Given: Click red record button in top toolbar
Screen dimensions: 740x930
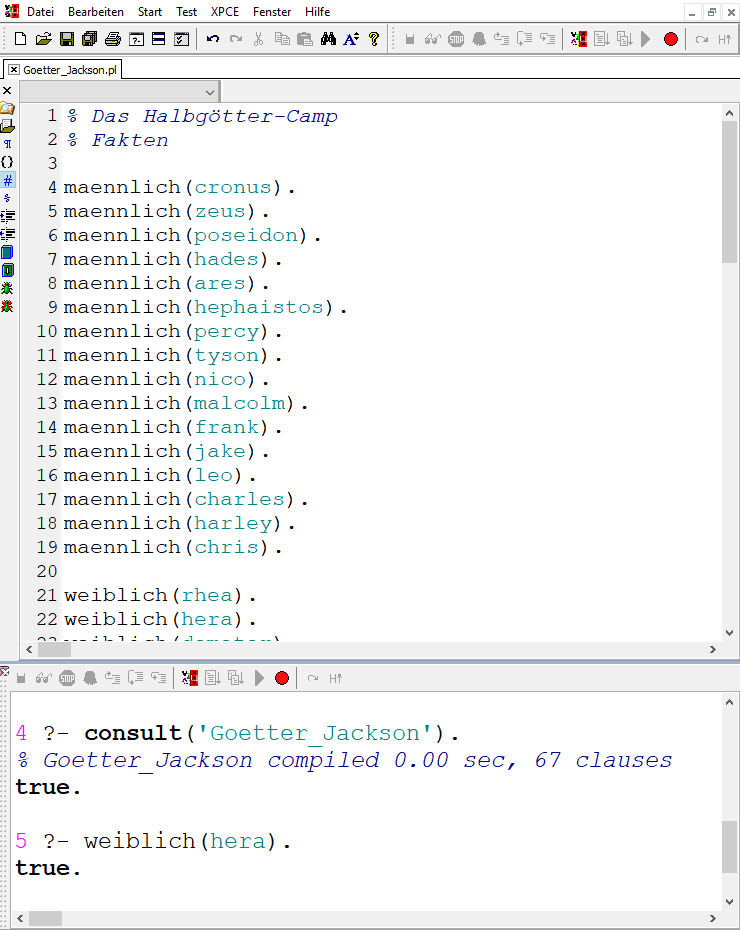Looking at the screenshot, I should (671, 39).
